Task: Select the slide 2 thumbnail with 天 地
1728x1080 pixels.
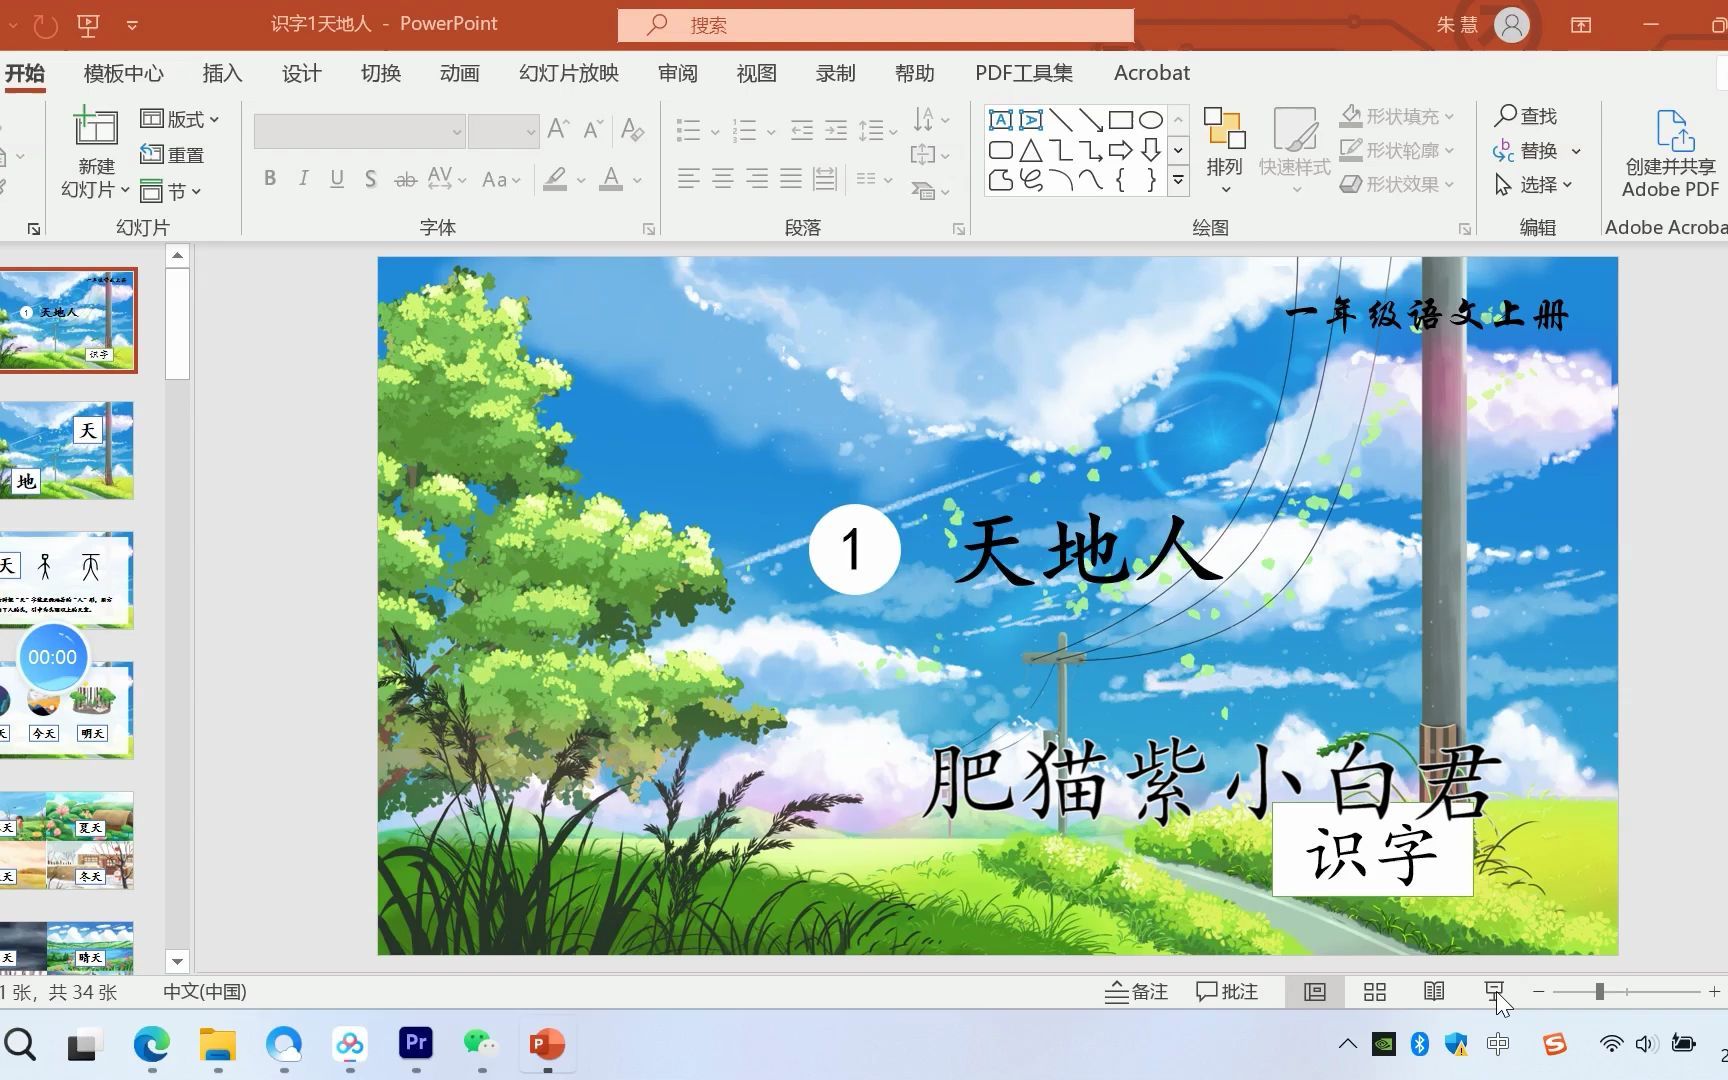Action: [67, 451]
